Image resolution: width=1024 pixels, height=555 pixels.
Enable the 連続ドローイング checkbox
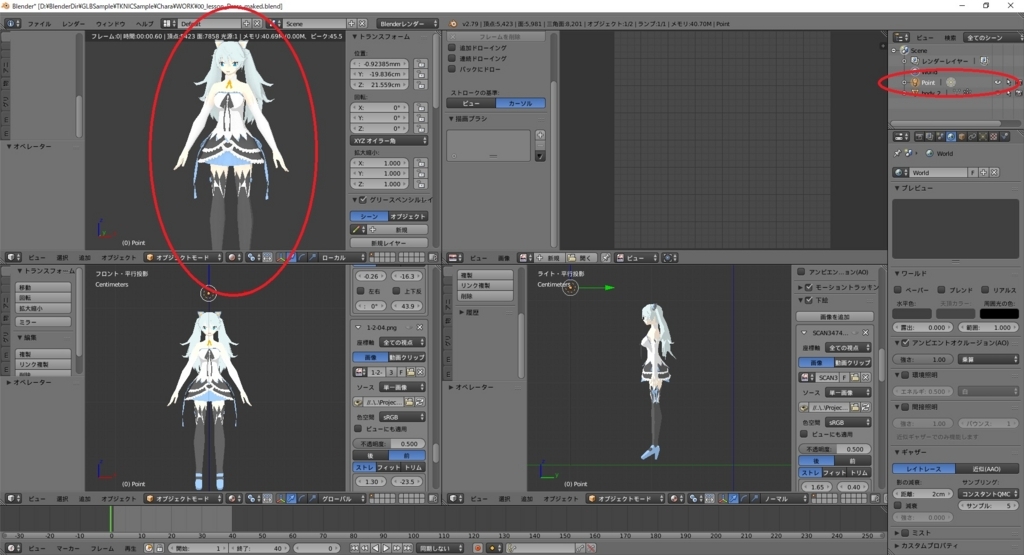[x=451, y=58]
